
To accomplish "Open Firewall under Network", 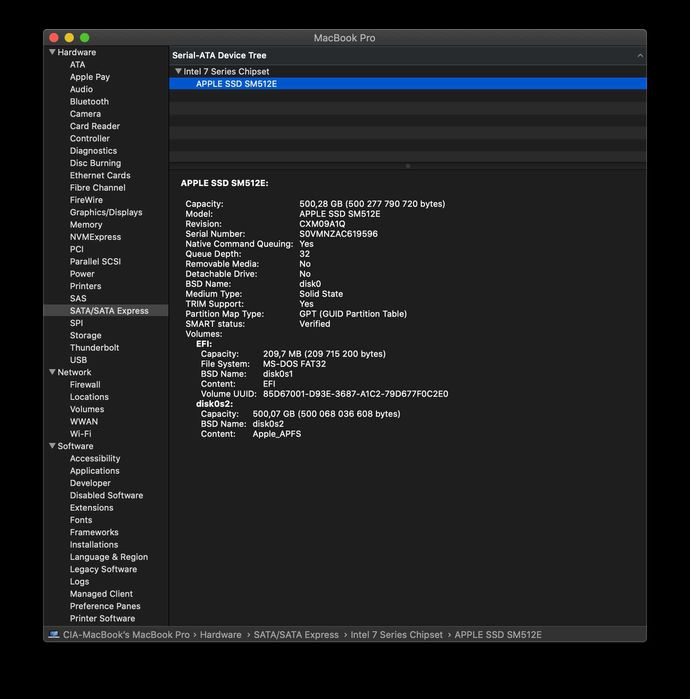I will tap(85, 385).
